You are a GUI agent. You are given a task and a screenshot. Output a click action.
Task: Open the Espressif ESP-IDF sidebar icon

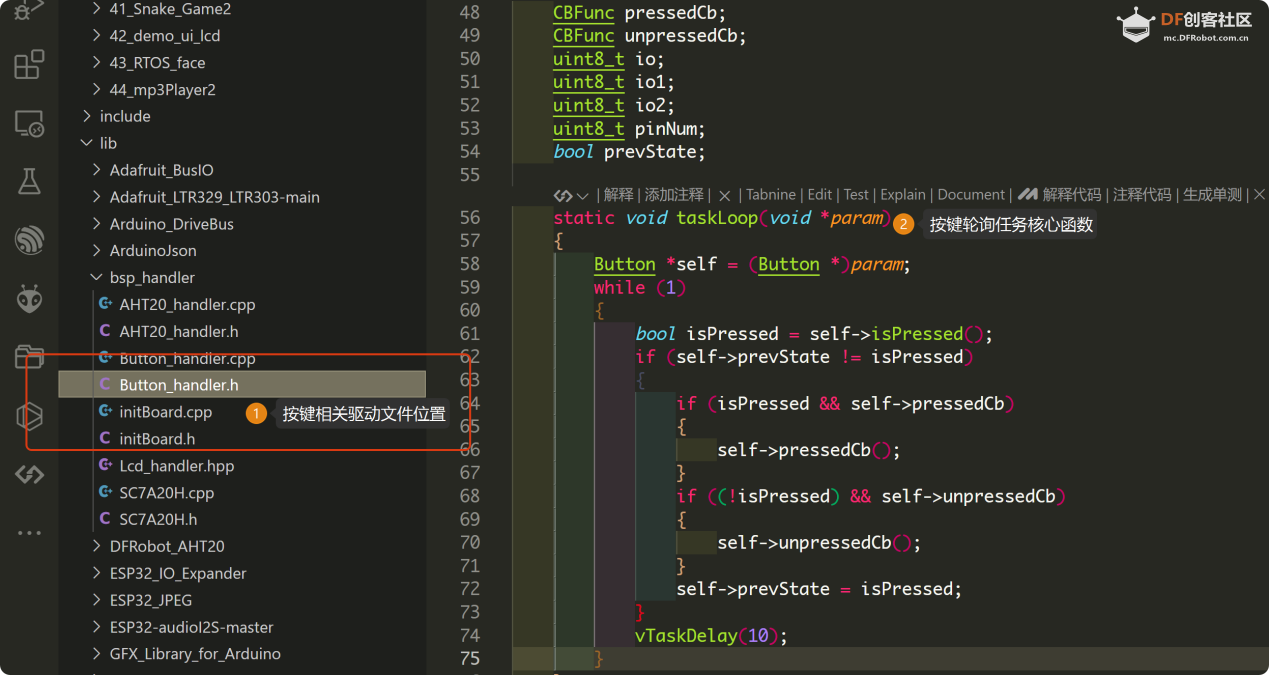(x=29, y=240)
